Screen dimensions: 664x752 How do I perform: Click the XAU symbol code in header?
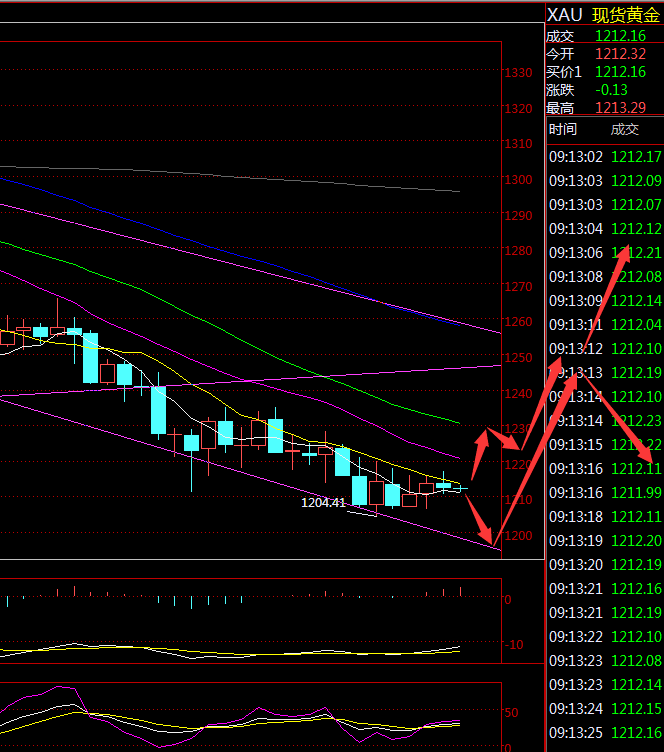(x=564, y=15)
